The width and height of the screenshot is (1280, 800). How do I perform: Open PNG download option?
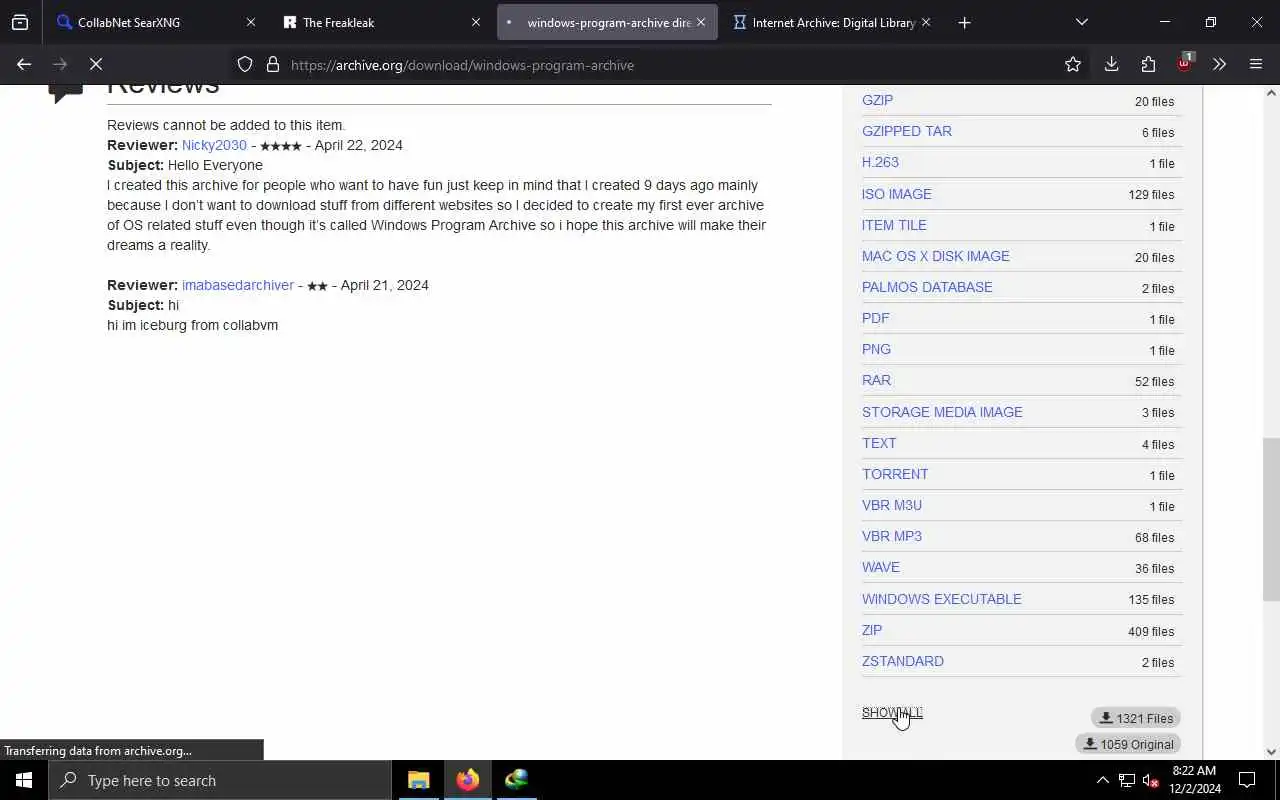click(876, 349)
